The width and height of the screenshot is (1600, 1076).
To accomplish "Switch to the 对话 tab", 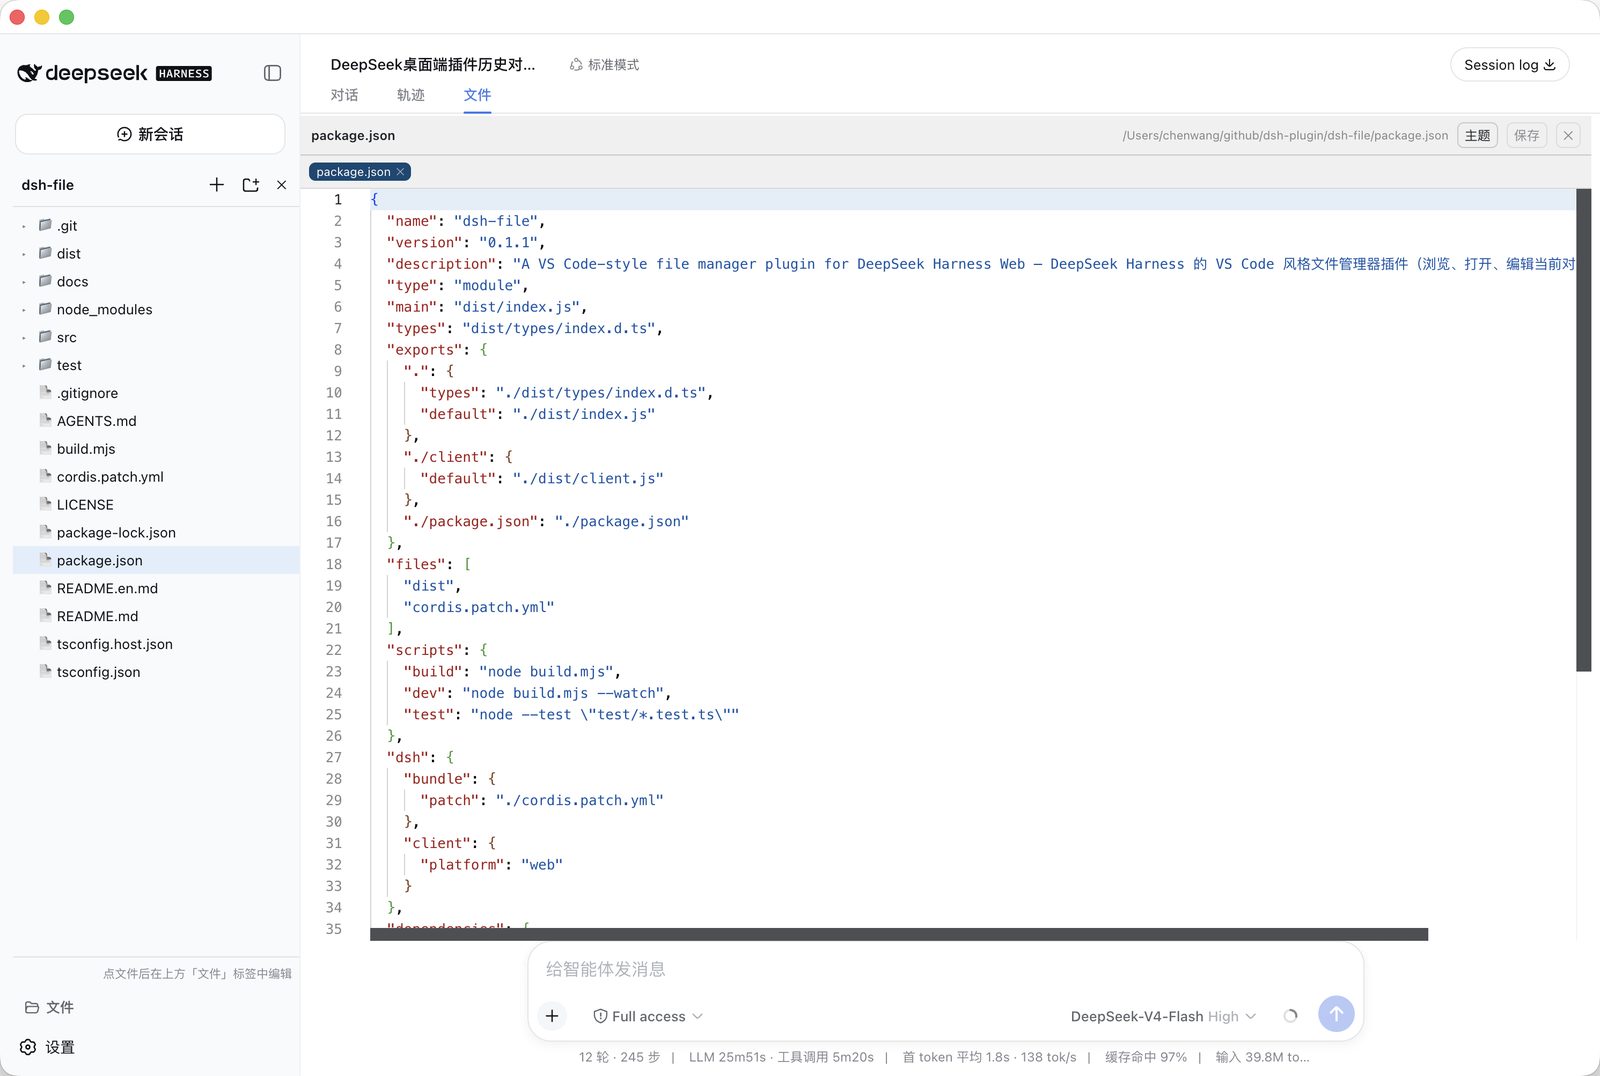I will pos(344,95).
